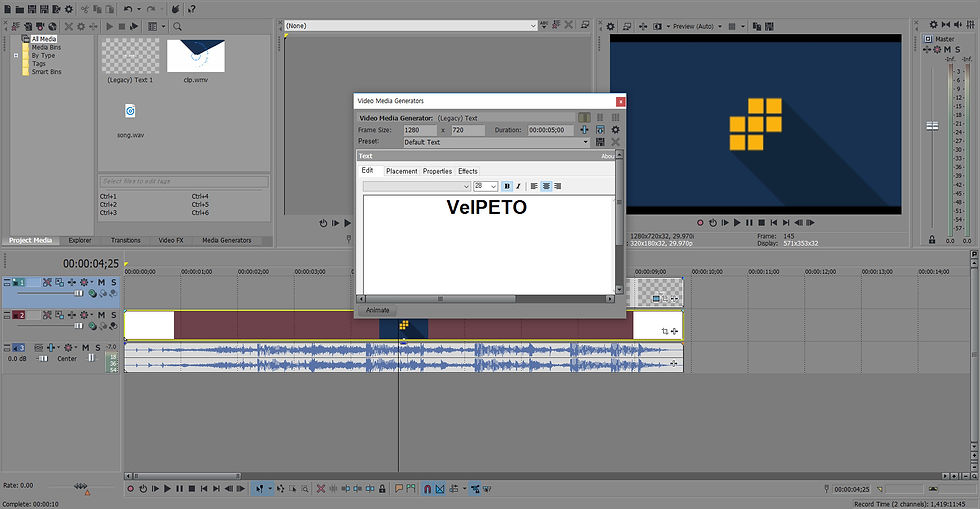Open the Video FX tab

[x=171, y=240]
